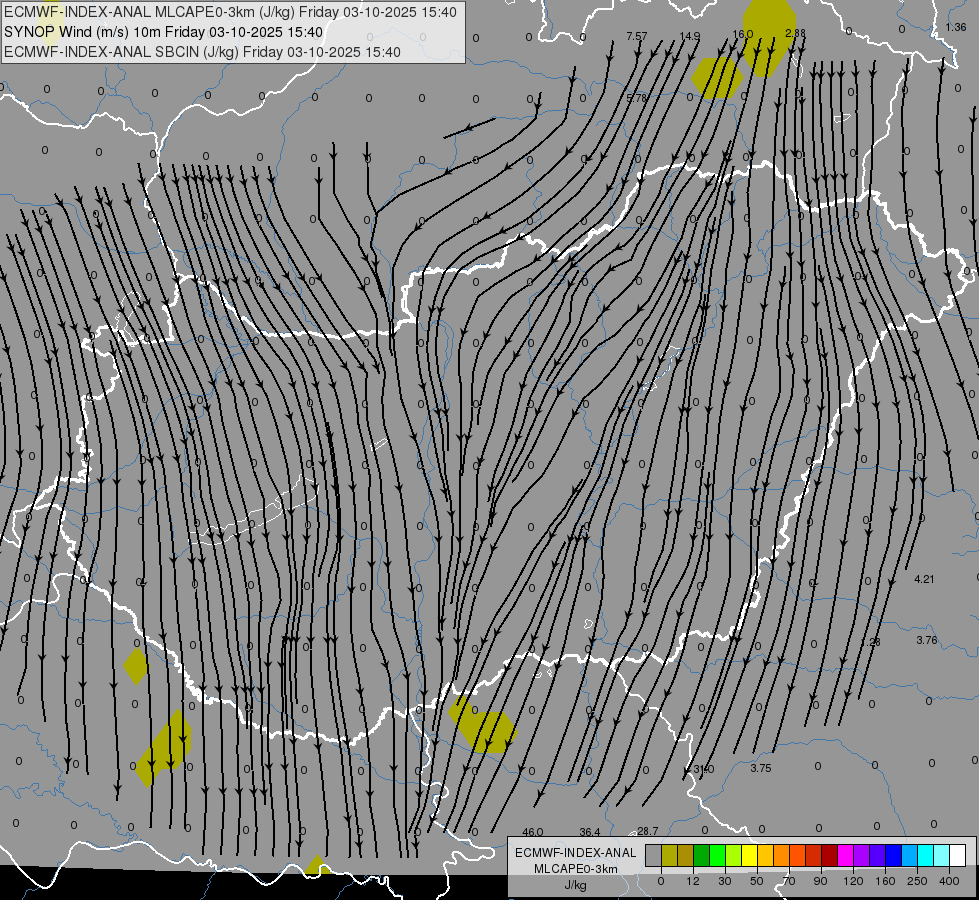The width and height of the screenshot is (979, 900).
Task: Click the 1.36 value in top-right corner
Action: (x=955, y=27)
